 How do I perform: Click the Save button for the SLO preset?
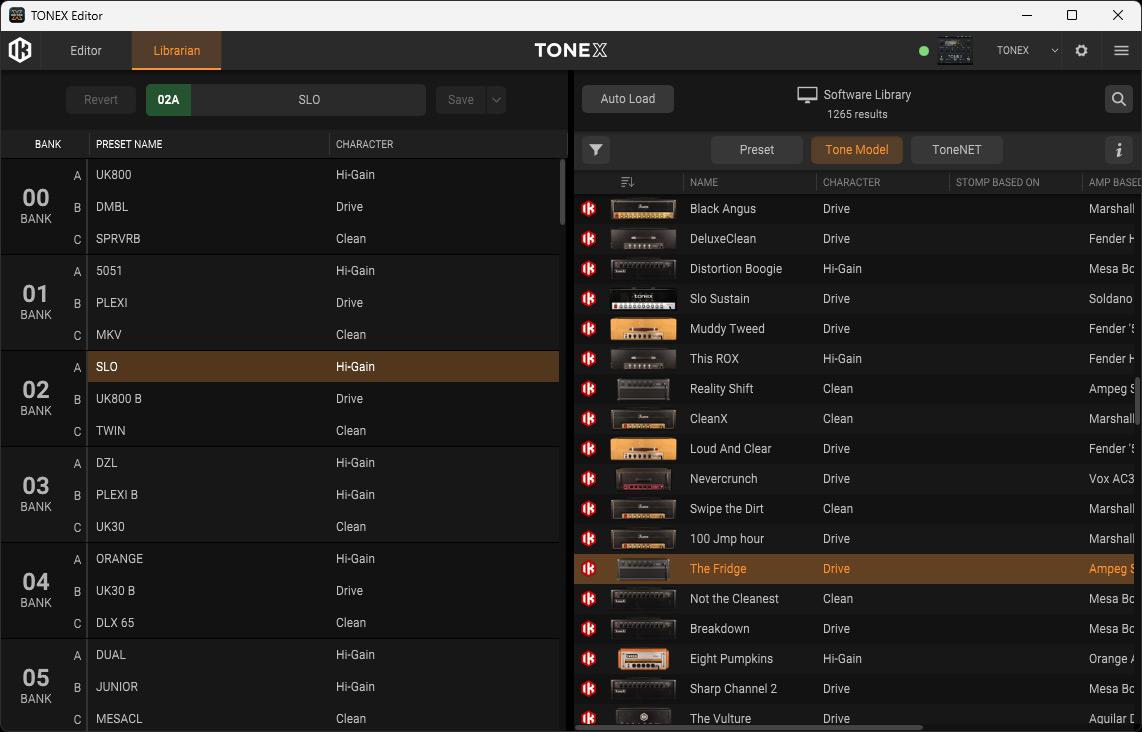click(460, 99)
